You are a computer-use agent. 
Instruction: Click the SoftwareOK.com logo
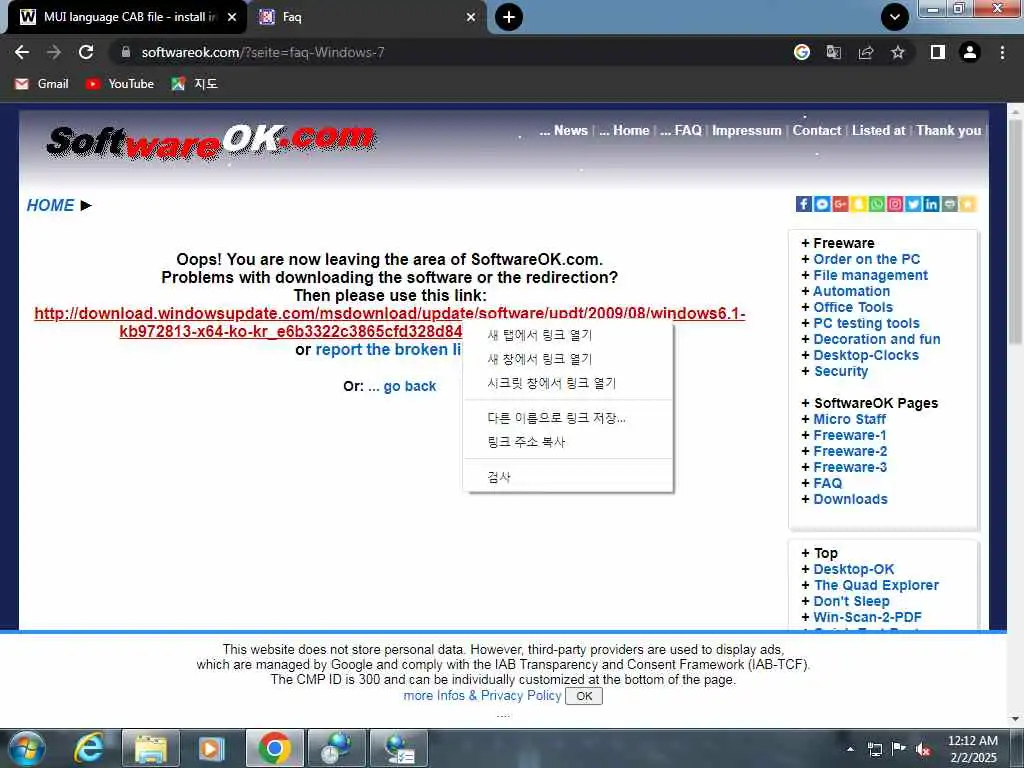click(211, 141)
